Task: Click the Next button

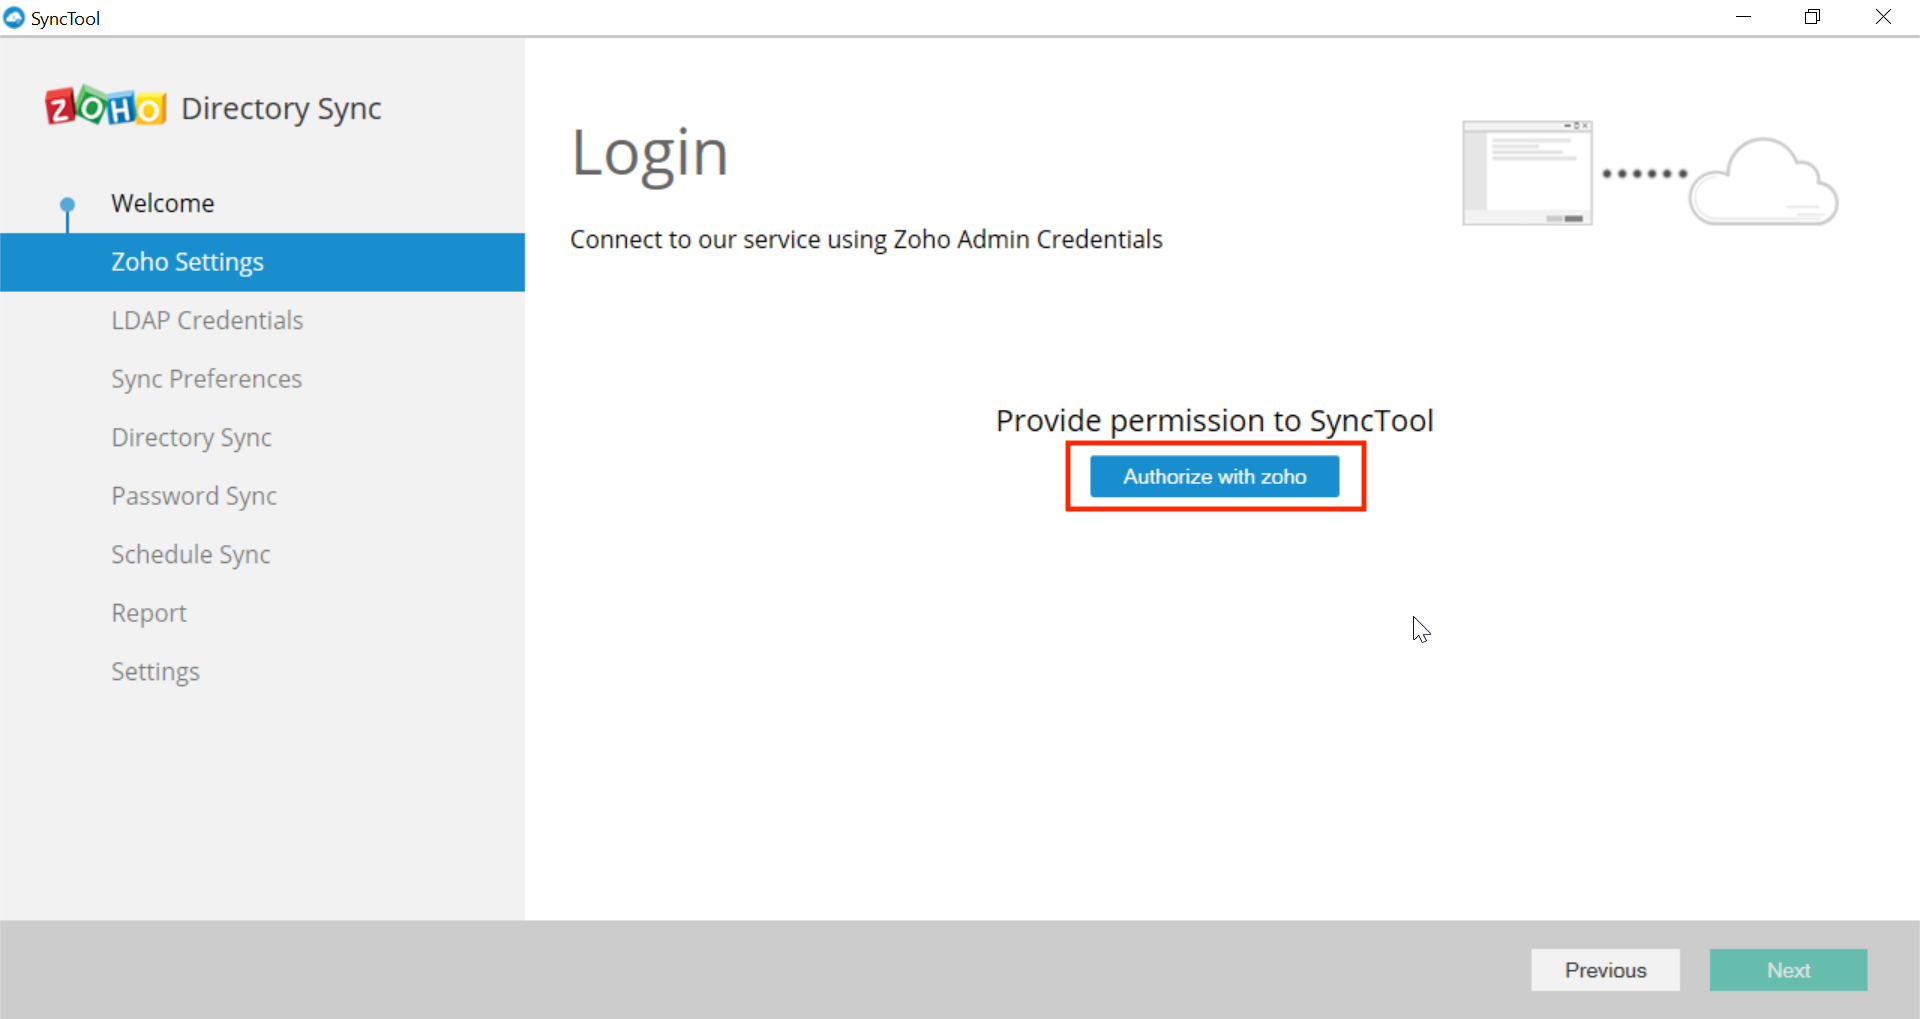Action: 1788,969
